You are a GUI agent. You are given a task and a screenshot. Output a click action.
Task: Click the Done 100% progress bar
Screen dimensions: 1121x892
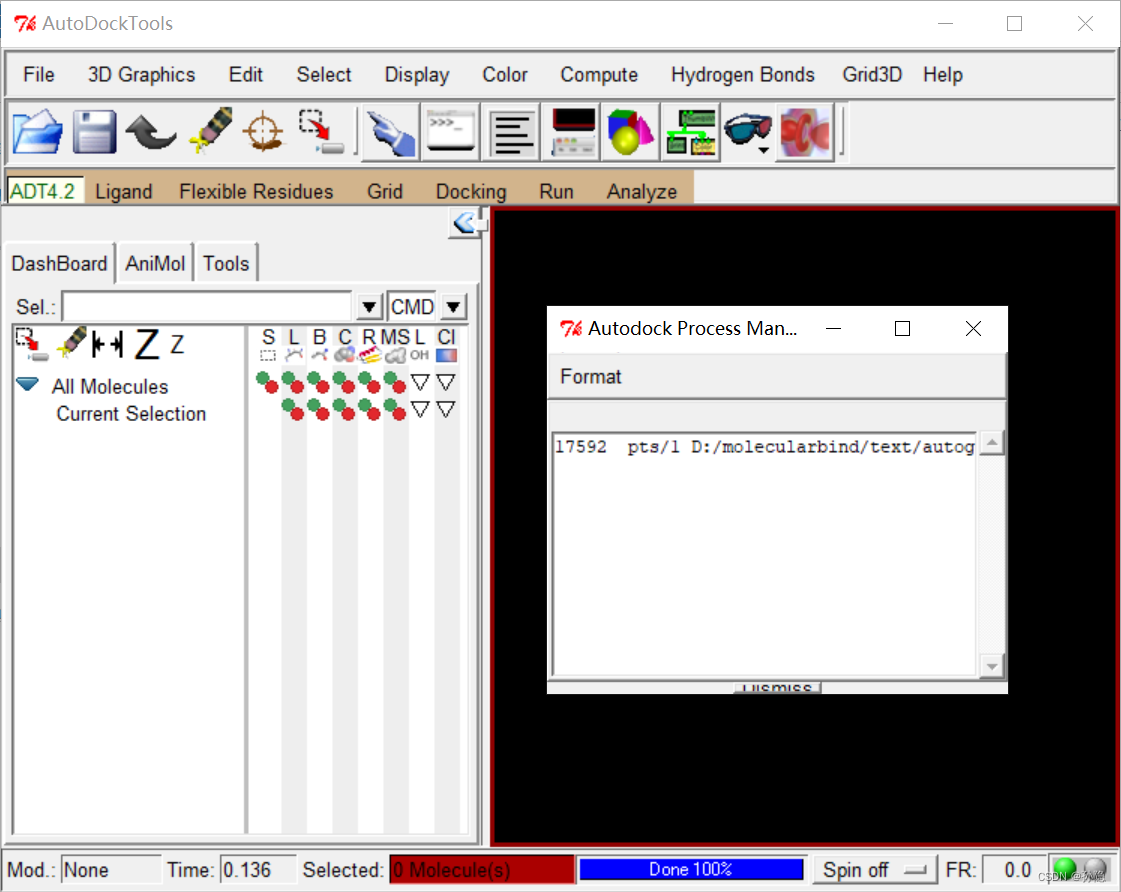click(x=691, y=869)
